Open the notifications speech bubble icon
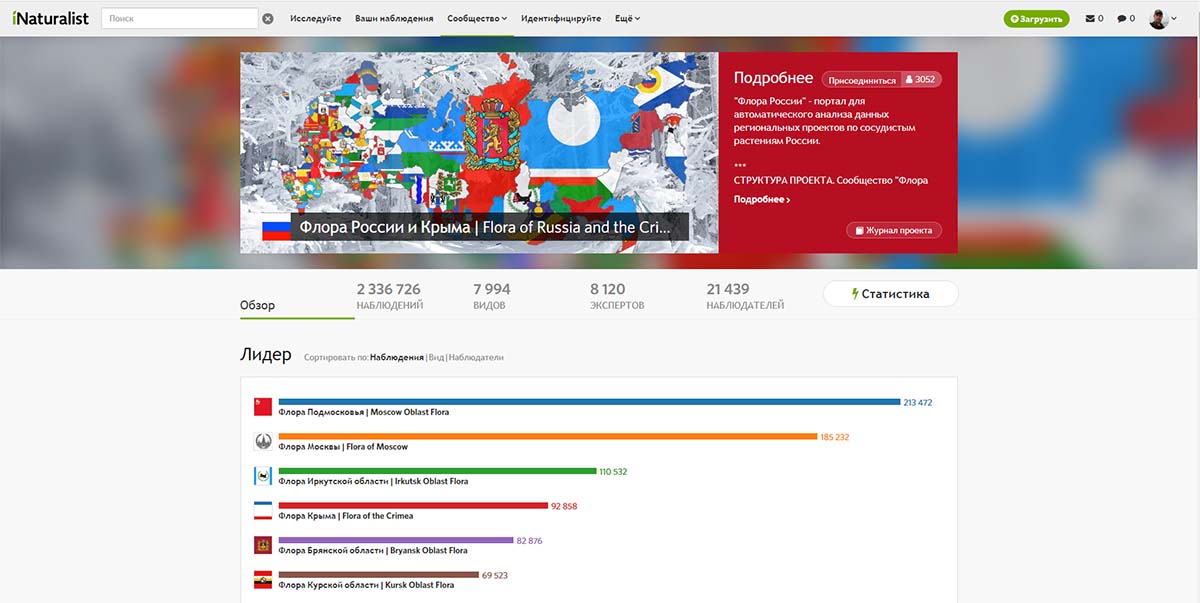 pos(1126,18)
